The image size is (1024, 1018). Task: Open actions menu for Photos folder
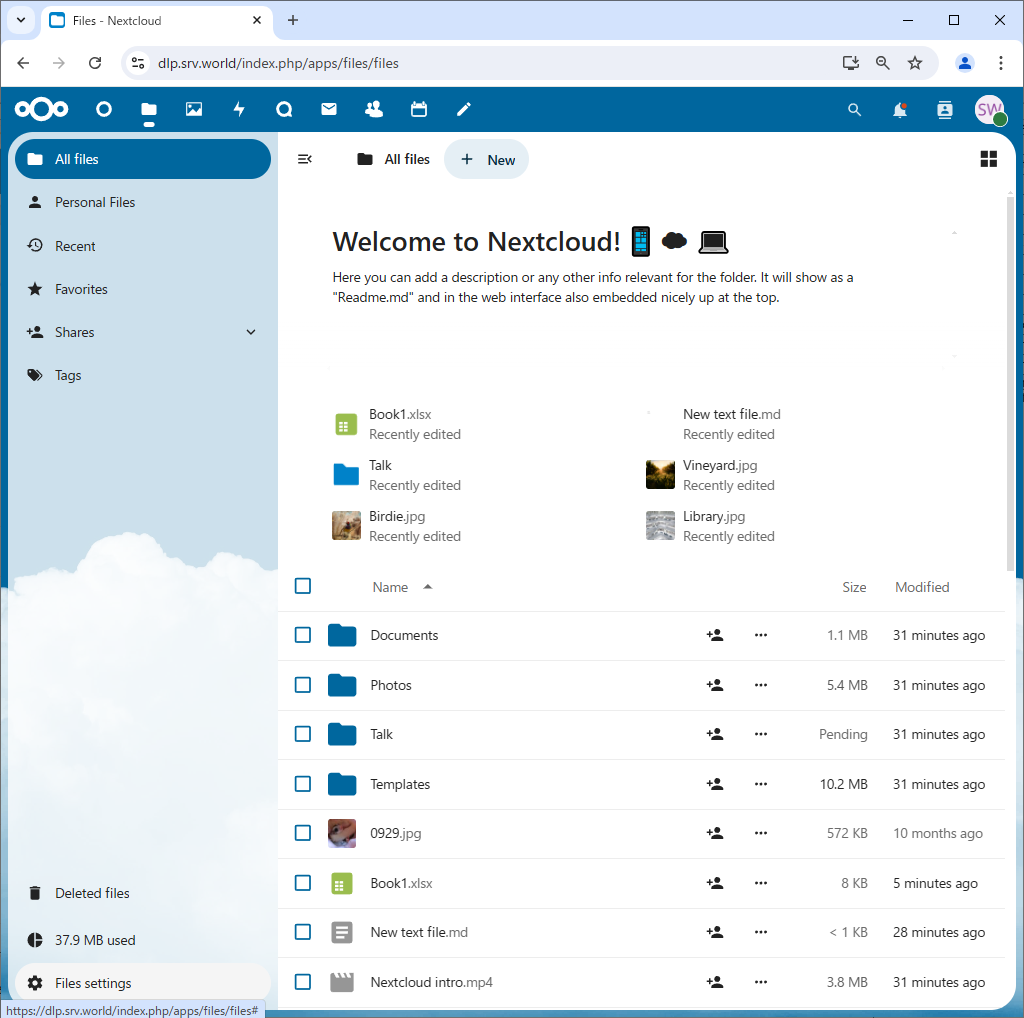[761, 685]
